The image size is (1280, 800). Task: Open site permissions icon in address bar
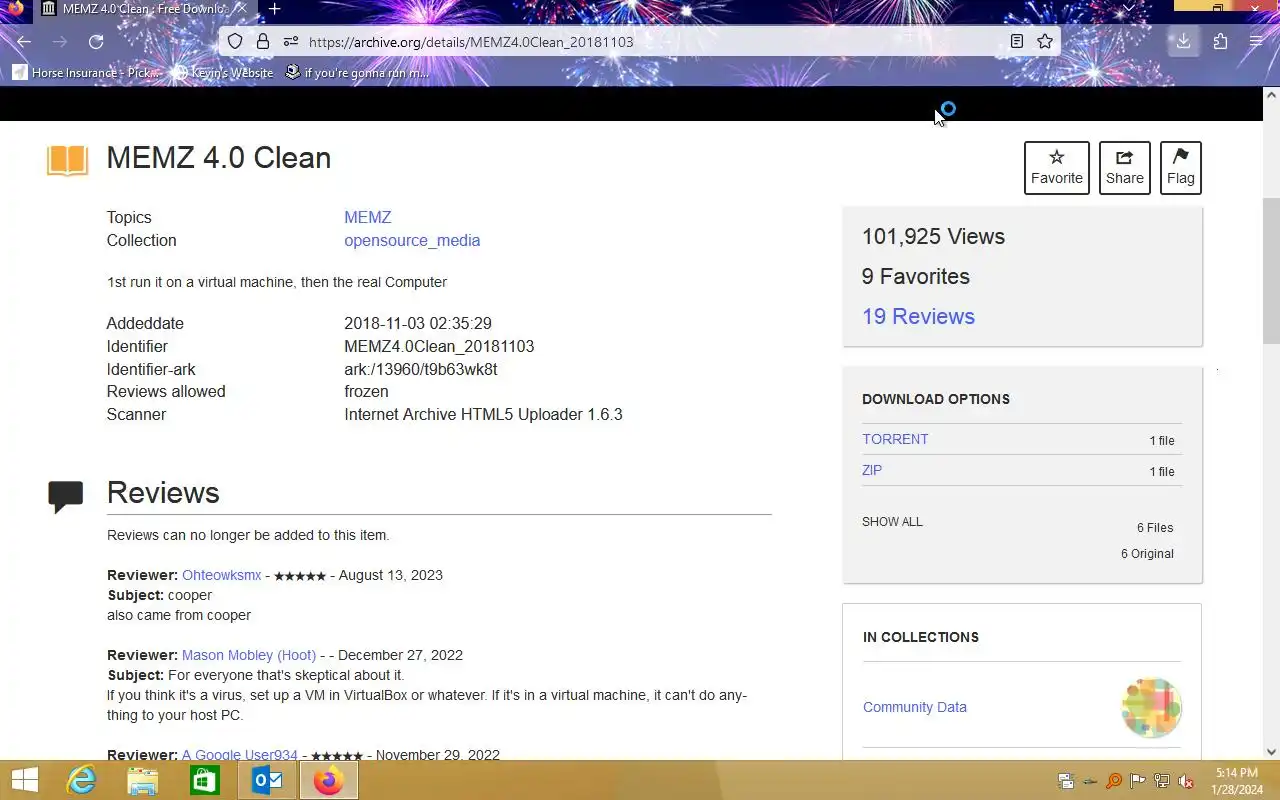[x=291, y=42]
